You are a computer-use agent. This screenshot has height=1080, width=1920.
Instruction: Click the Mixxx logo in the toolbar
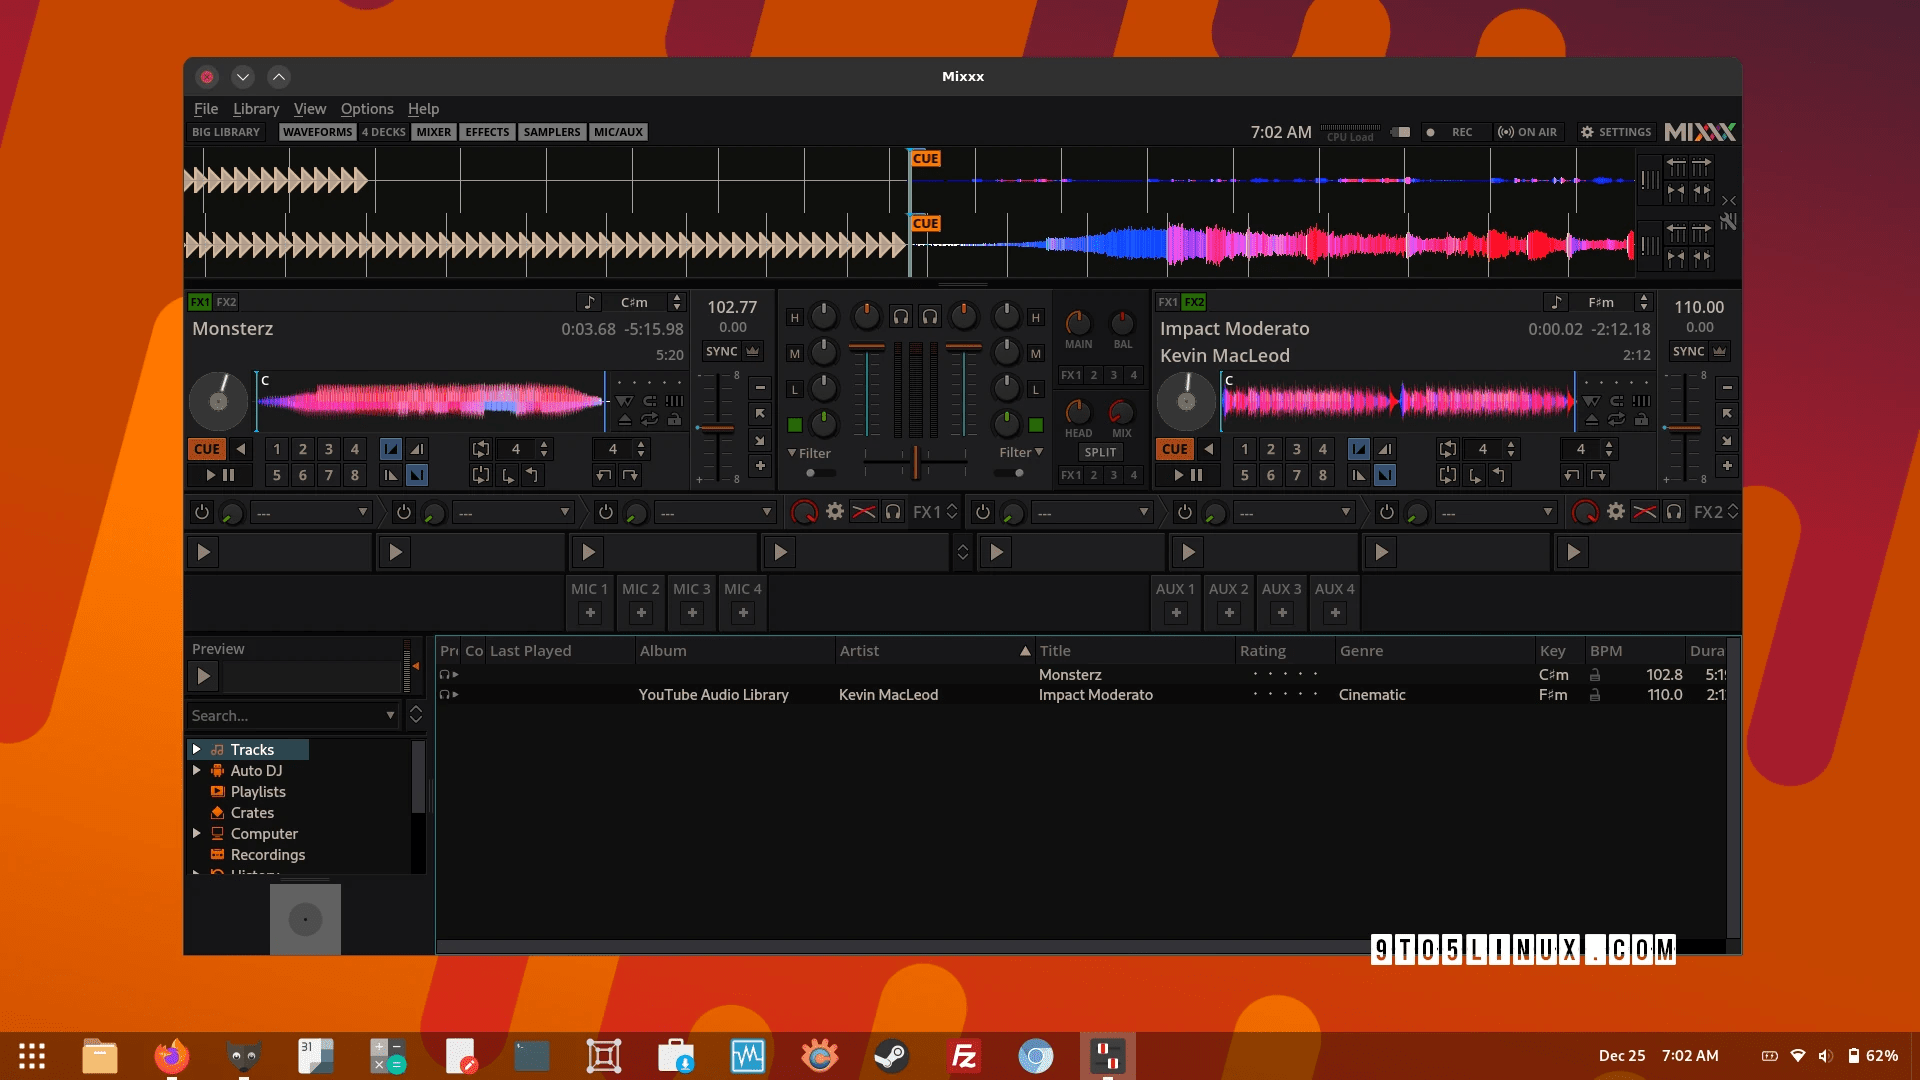tap(1699, 131)
